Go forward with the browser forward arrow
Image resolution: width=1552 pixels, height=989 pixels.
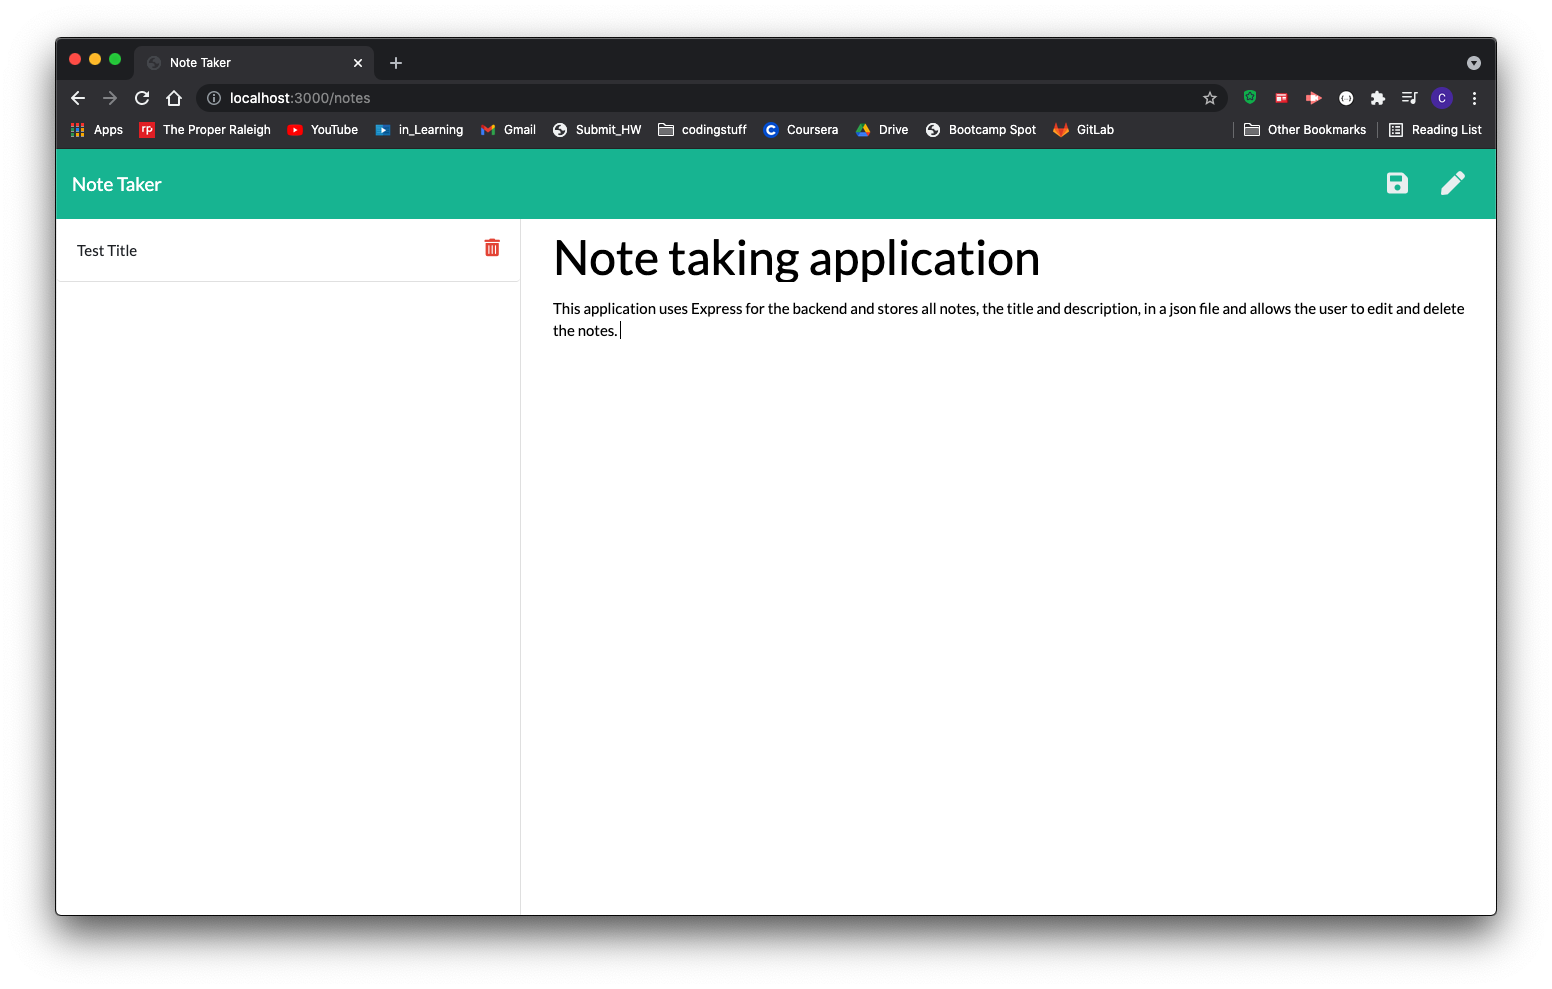[x=110, y=98]
